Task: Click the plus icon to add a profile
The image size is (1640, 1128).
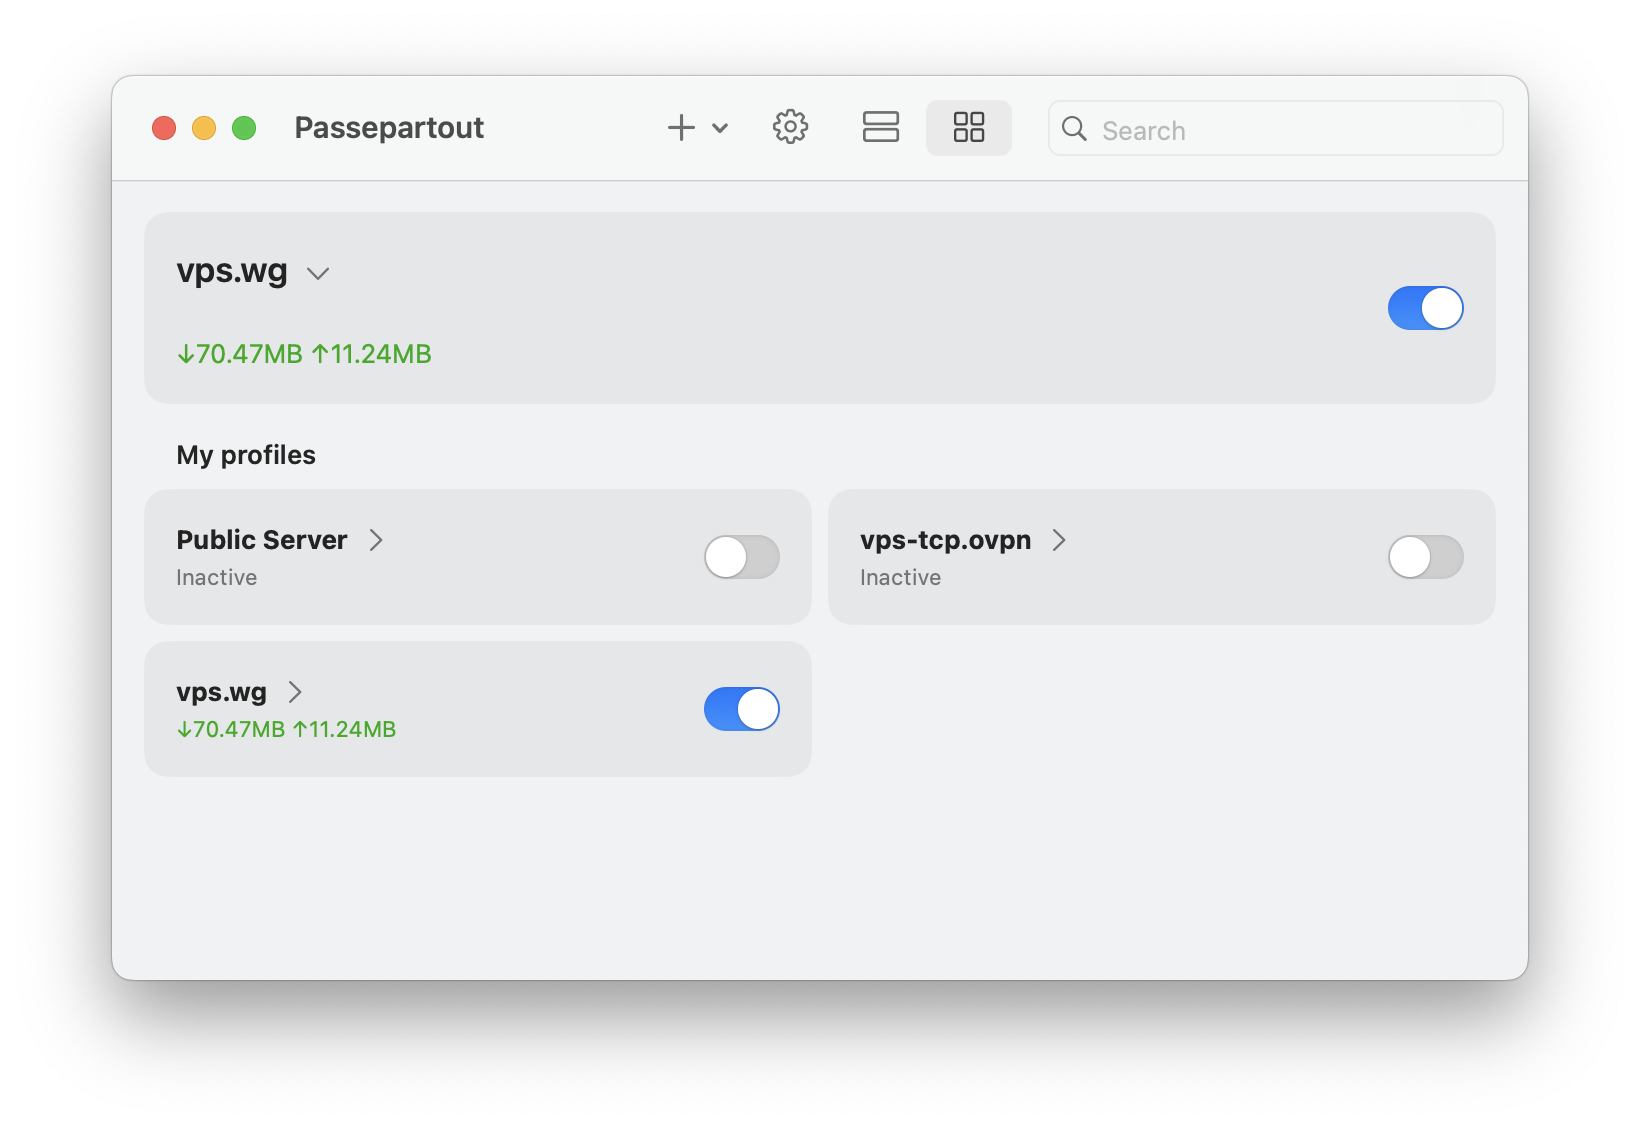Action: [x=681, y=128]
